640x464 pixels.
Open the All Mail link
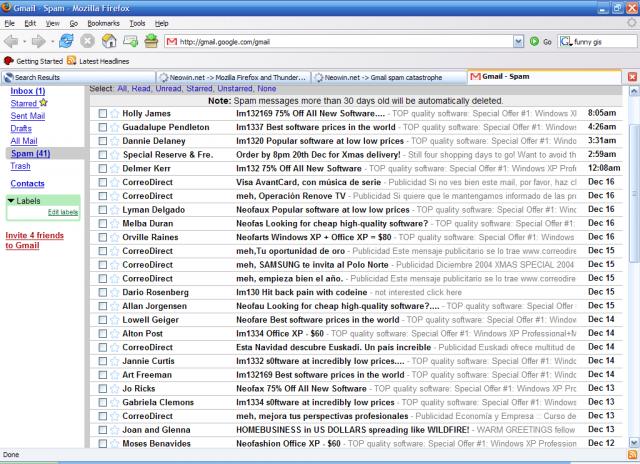tap(24, 141)
